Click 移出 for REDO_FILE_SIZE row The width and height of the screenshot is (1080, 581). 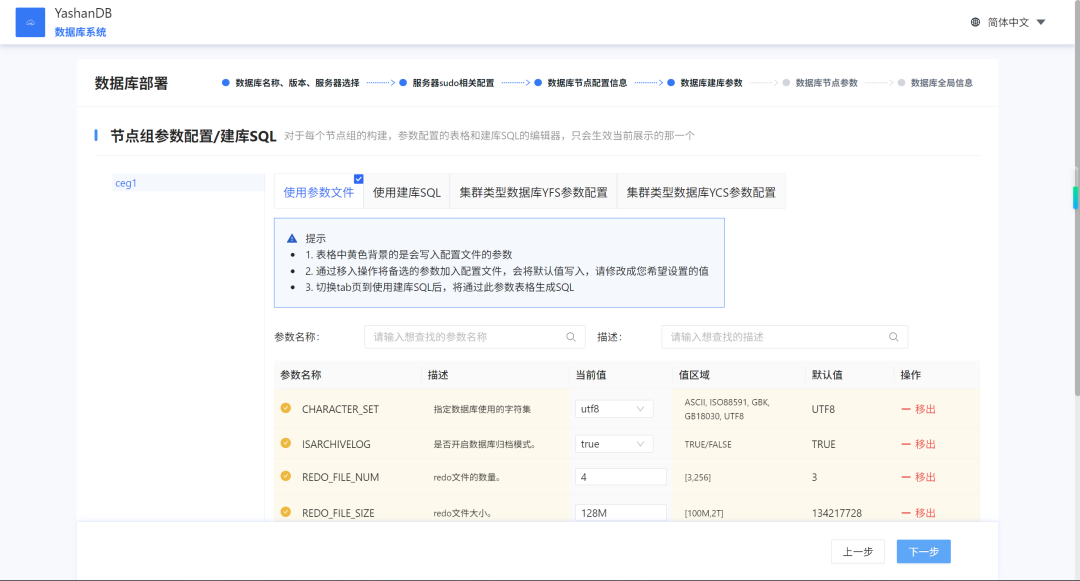point(918,513)
